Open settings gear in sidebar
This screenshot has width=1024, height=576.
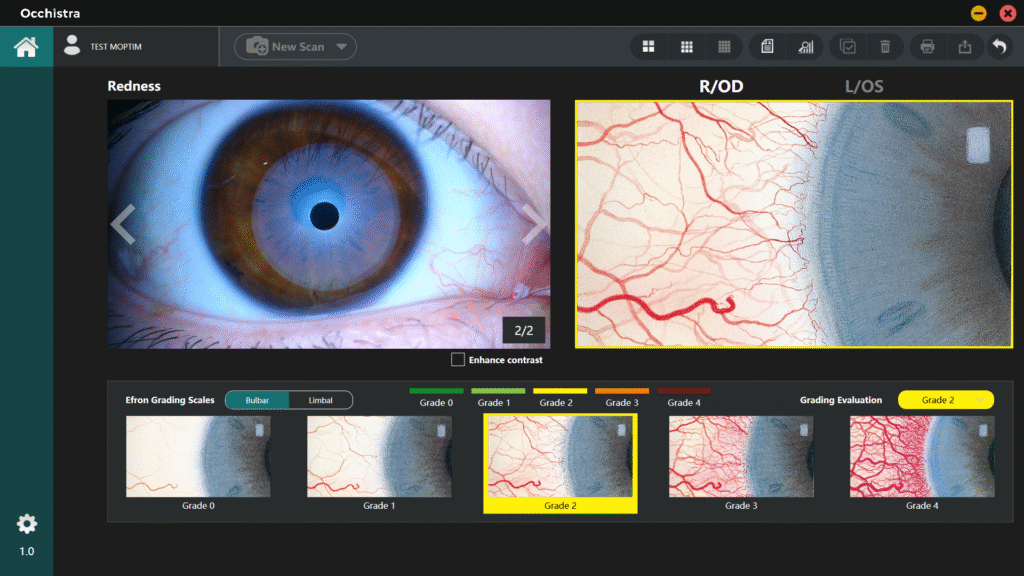tap(26, 524)
